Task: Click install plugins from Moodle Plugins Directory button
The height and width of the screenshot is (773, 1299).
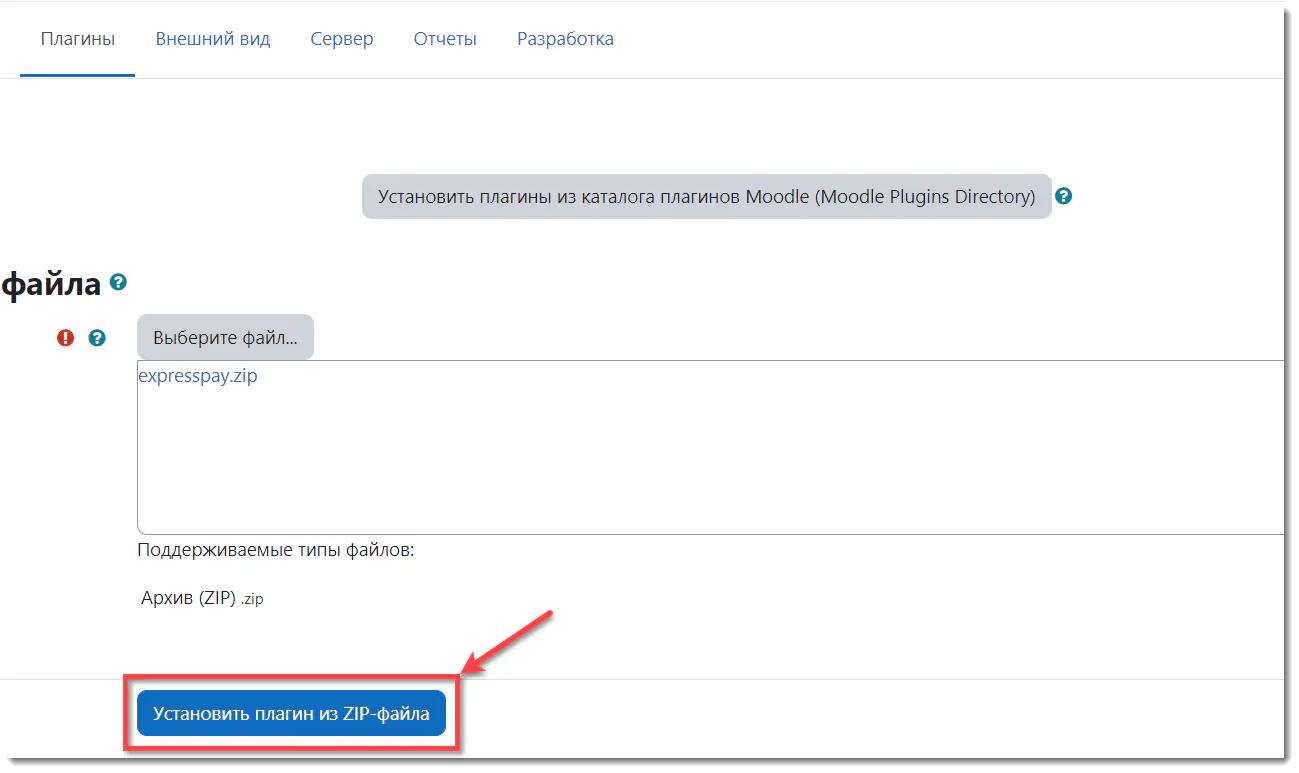Action: pyautogui.click(x=706, y=197)
